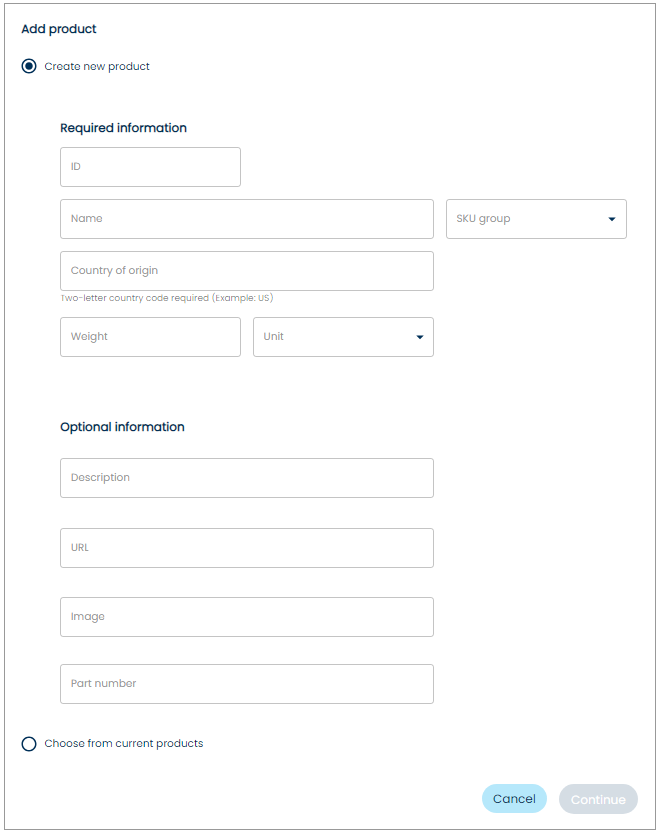Click the 'Choose from current products' label text
Image resolution: width=658 pixels, height=833 pixels.
(x=124, y=744)
